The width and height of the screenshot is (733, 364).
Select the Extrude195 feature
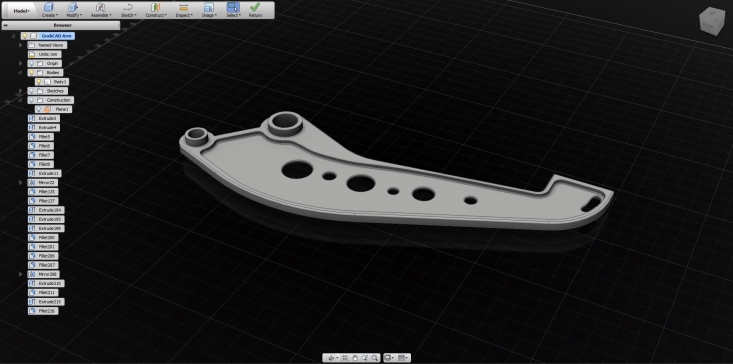(x=47, y=219)
